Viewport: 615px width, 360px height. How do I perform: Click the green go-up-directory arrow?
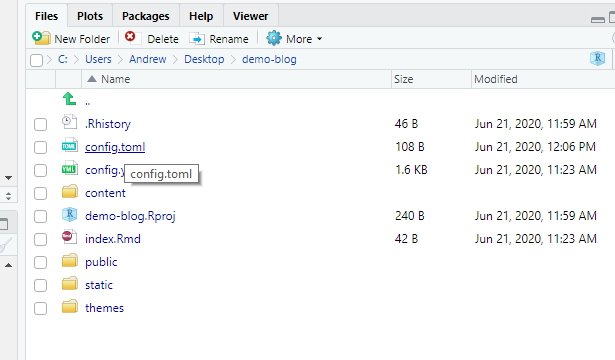(x=69, y=99)
